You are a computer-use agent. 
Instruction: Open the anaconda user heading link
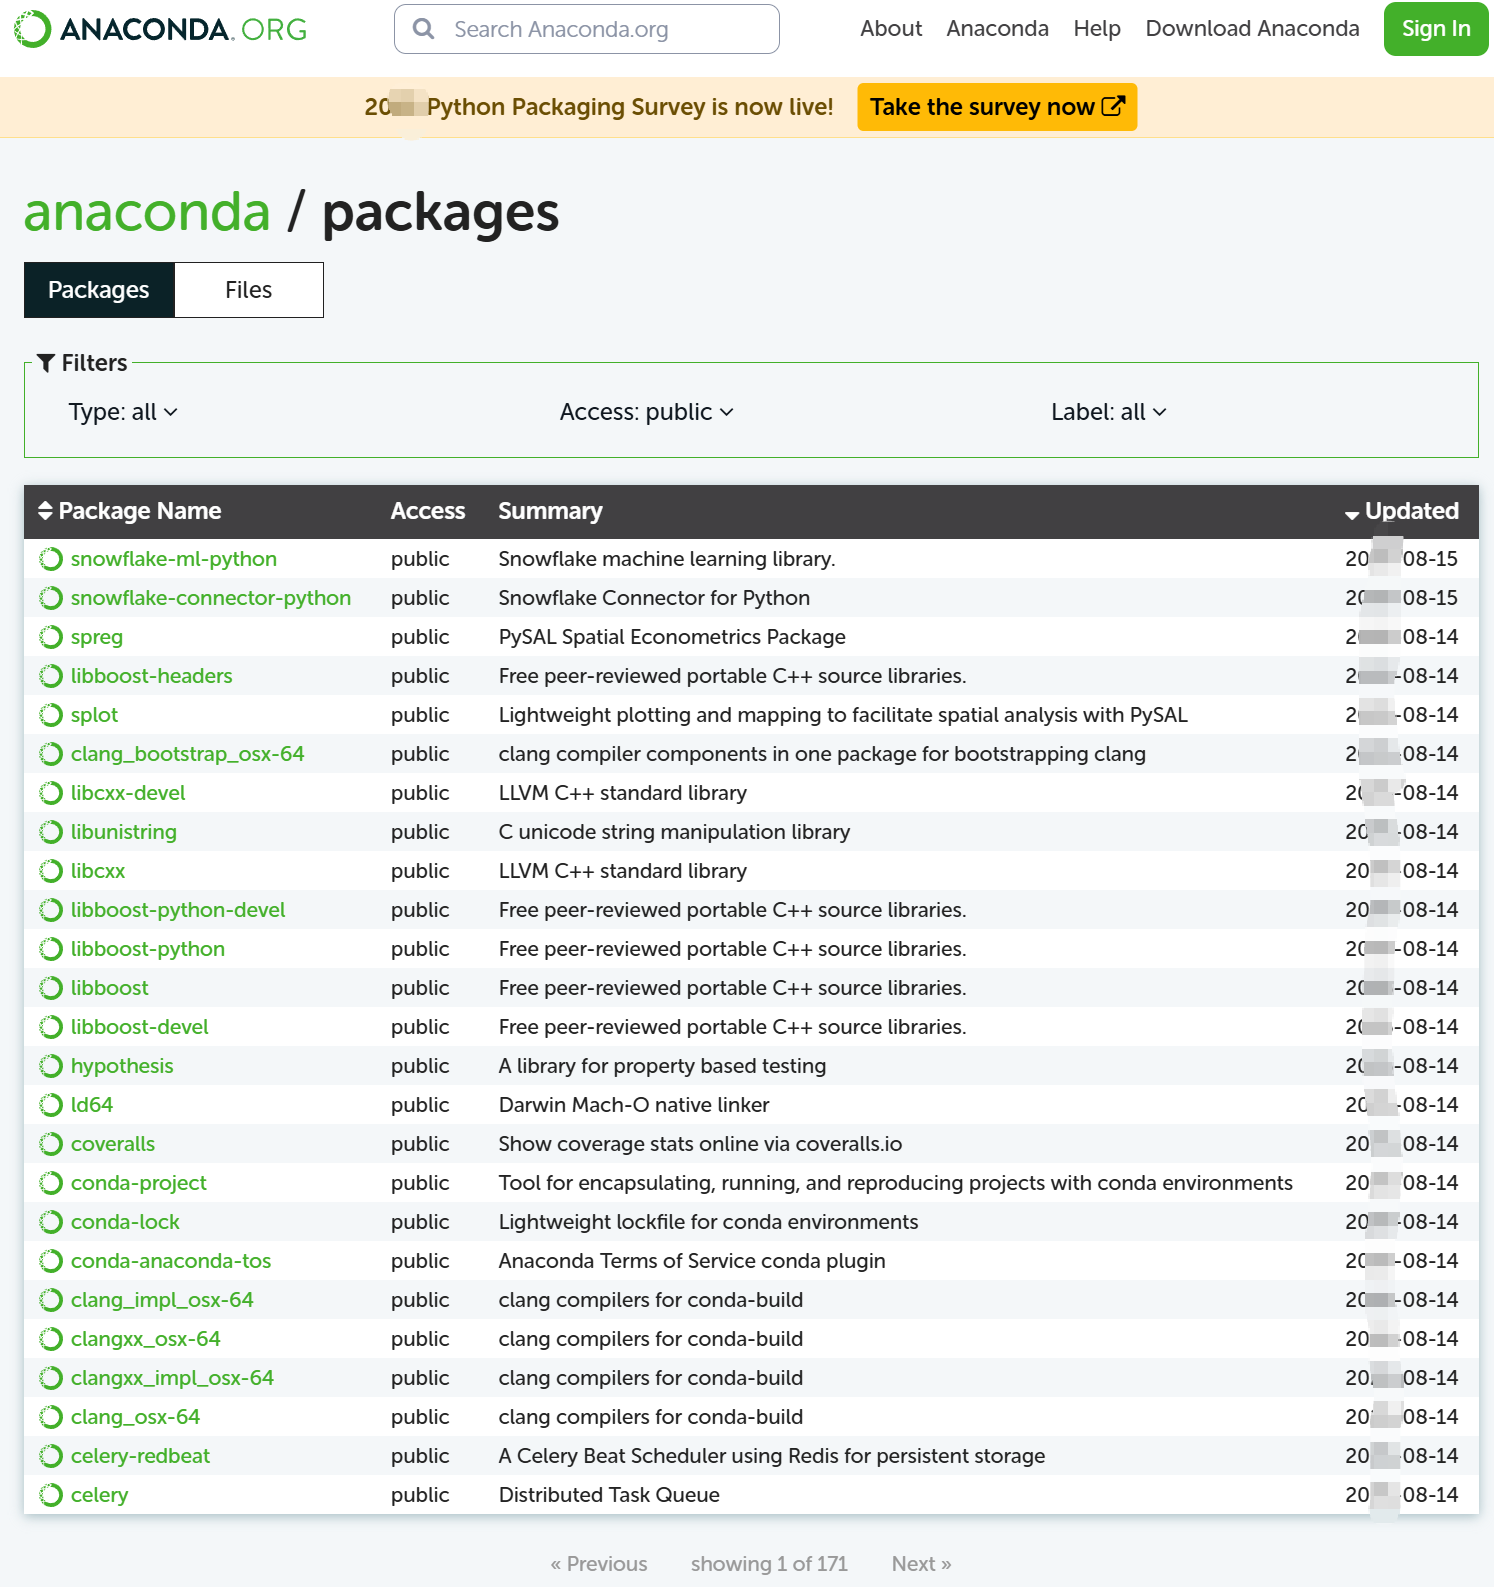147,212
